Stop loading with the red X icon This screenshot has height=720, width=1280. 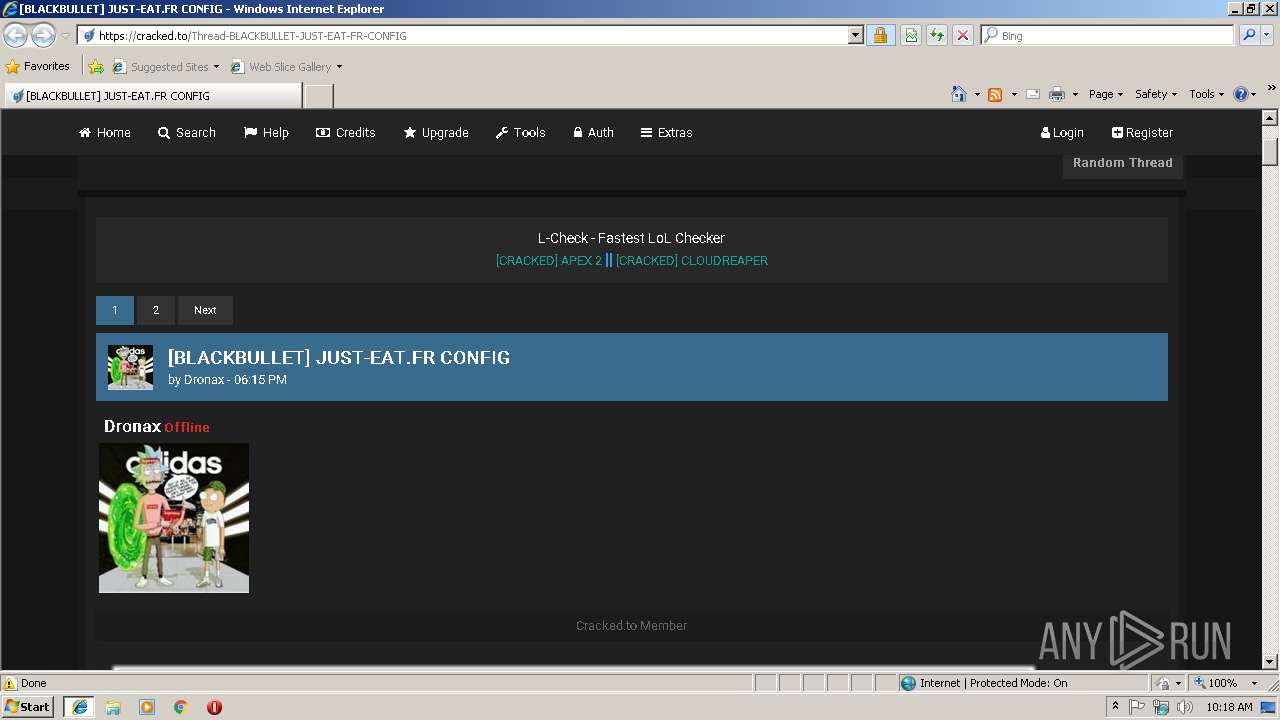[963, 35]
